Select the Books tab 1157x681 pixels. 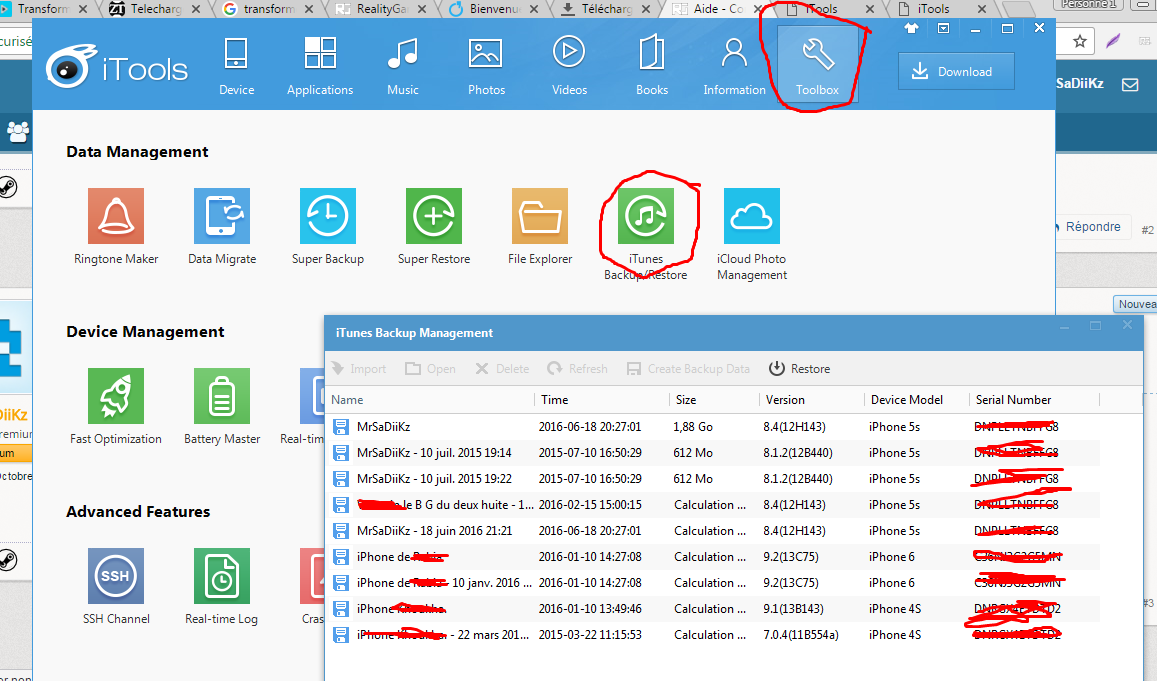click(652, 66)
